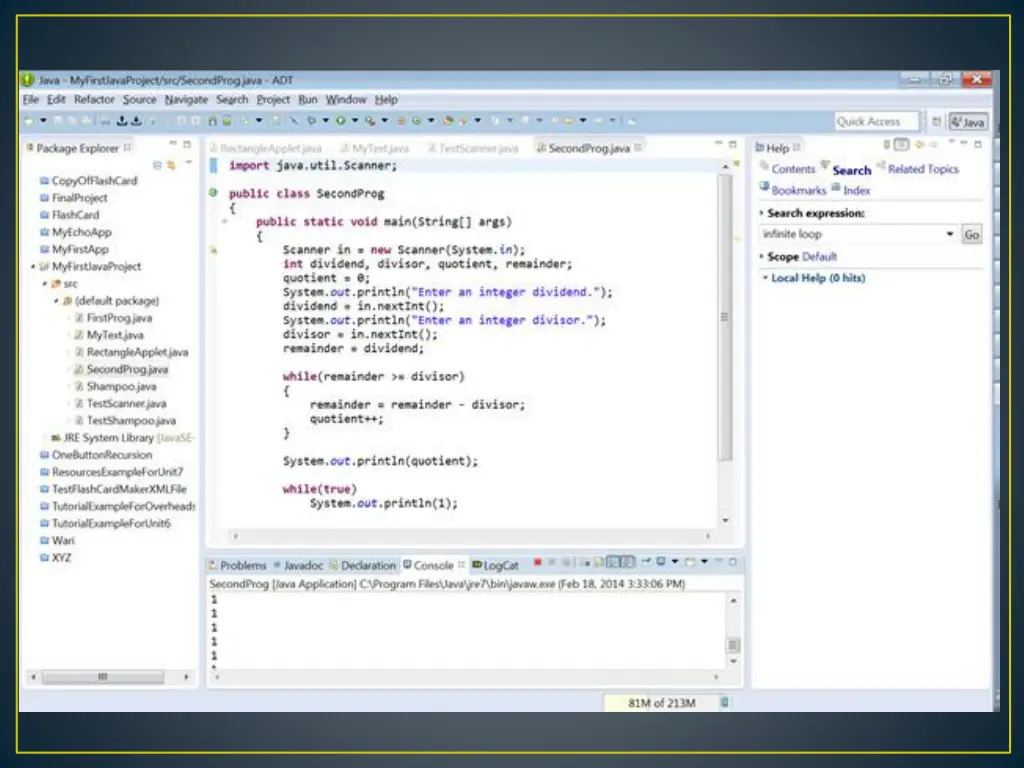The image size is (1024, 768).
Task: Minimize the Package Explorer view
Action: 173,144
